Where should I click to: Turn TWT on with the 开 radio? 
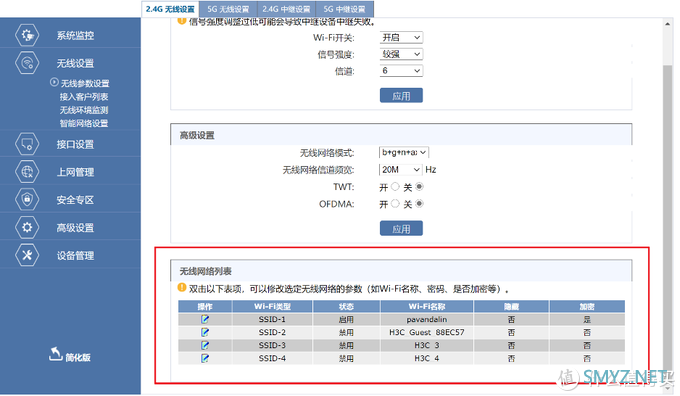[395, 187]
